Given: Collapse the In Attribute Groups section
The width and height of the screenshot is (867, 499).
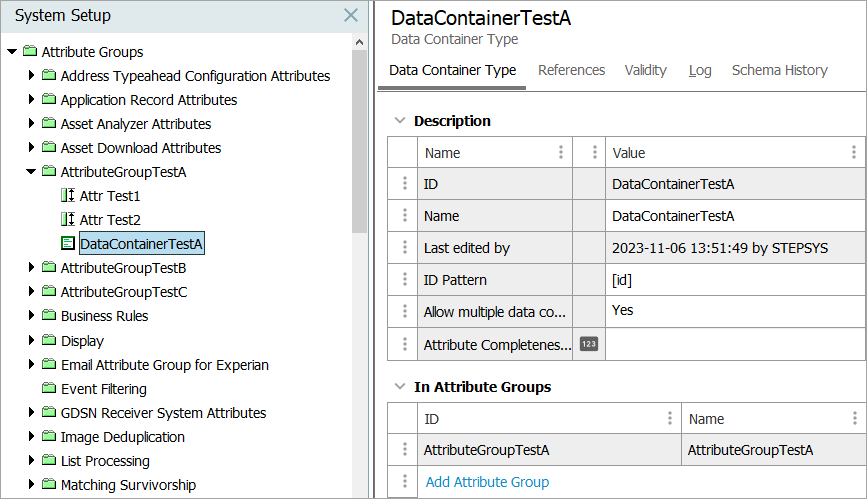Looking at the screenshot, I should pyautogui.click(x=400, y=387).
